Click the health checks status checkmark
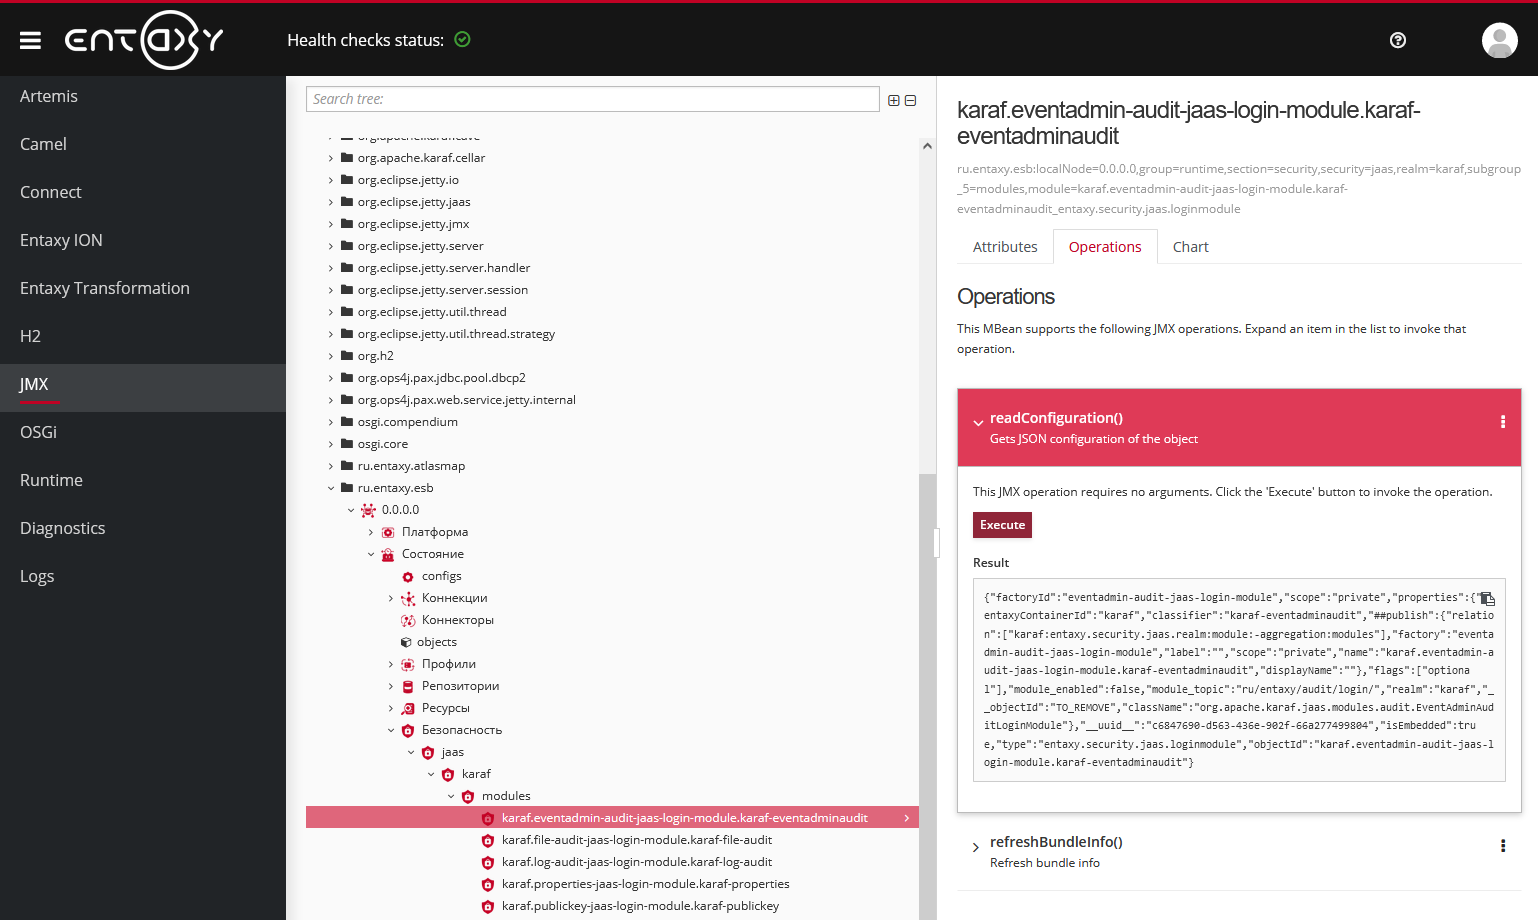1538x920 pixels. pyautogui.click(x=462, y=39)
